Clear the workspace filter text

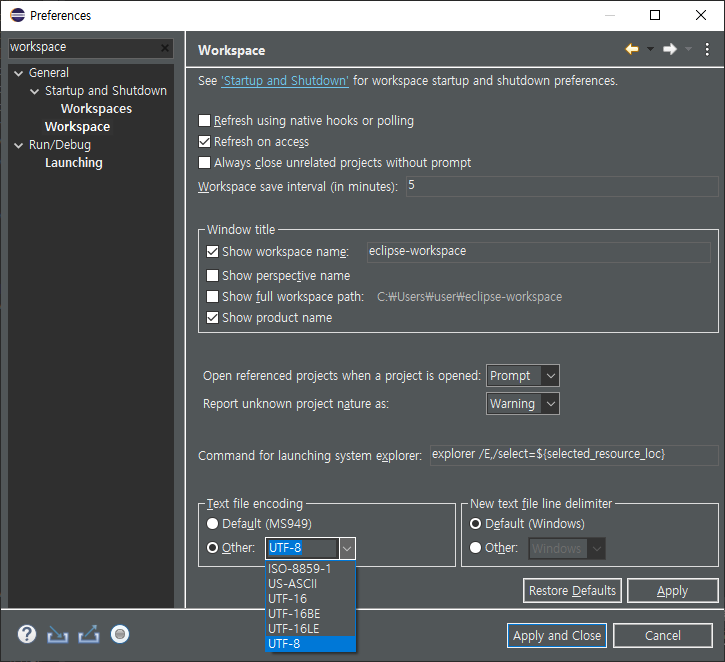[x=165, y=48]
